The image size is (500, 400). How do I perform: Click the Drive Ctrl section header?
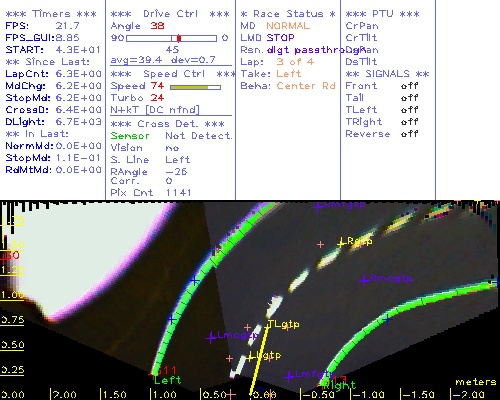(x=170, y=14)
